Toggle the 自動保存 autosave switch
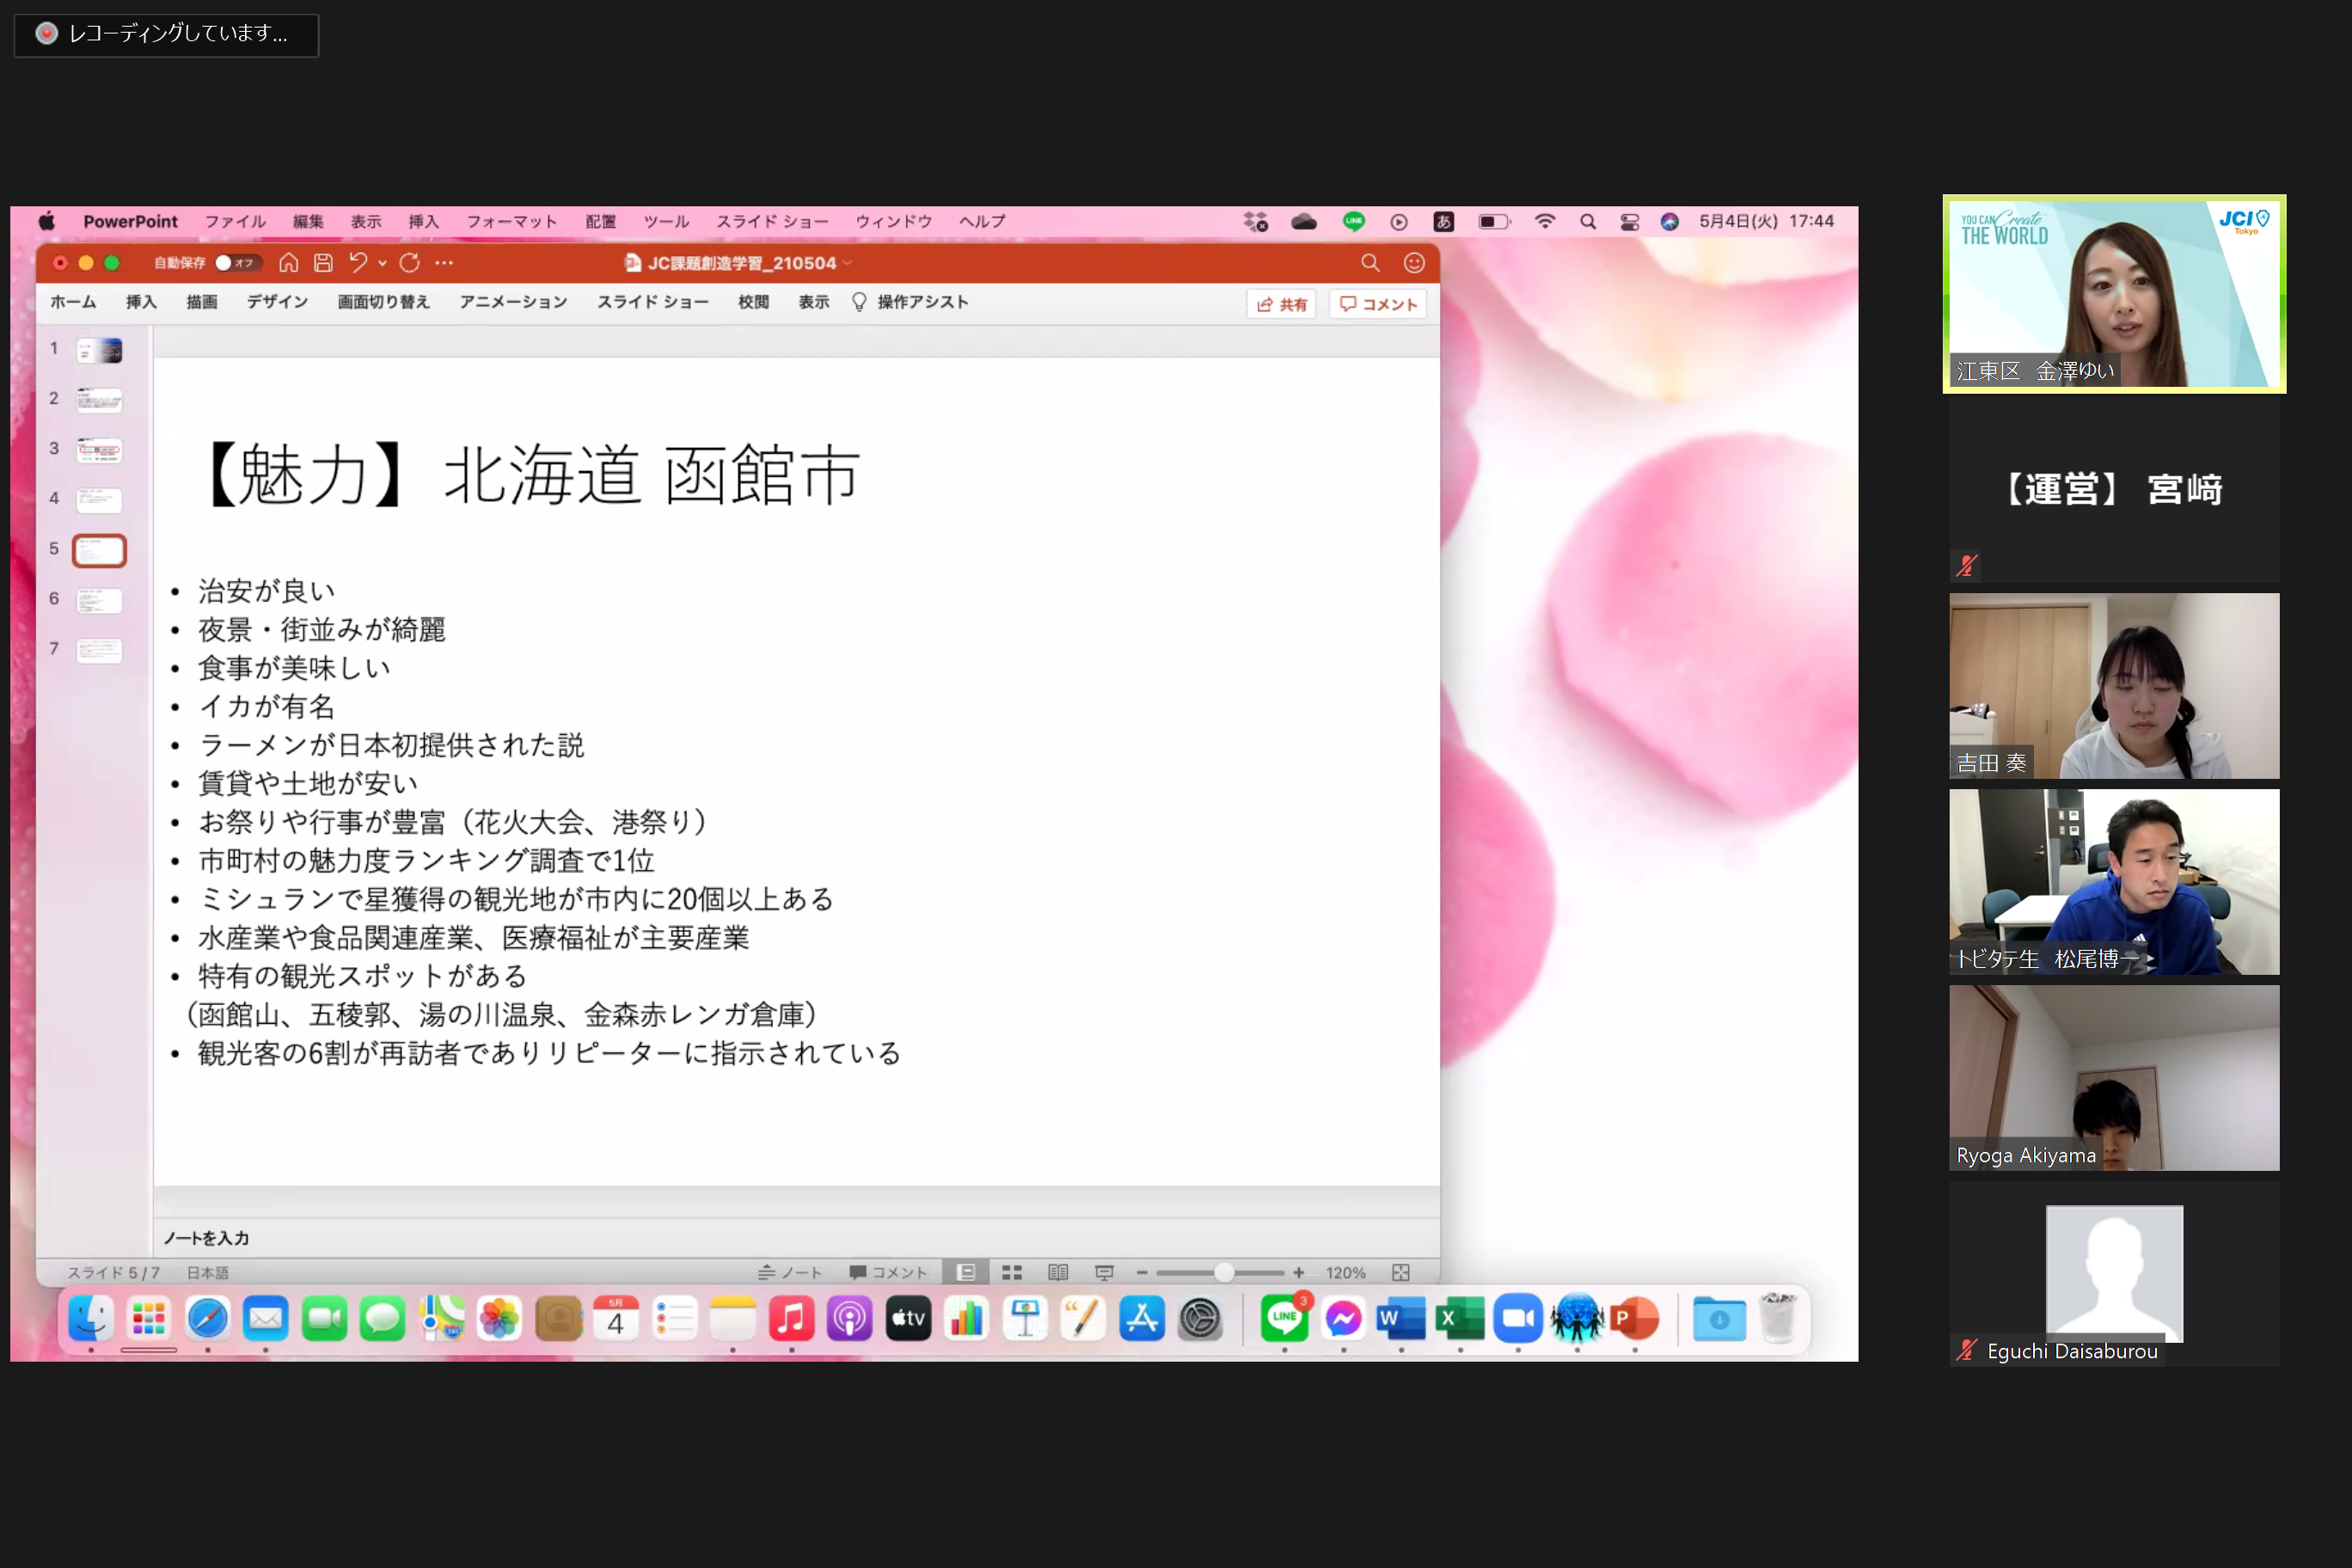This screenshot has width=2352, height=1568. tap(236, 263)
